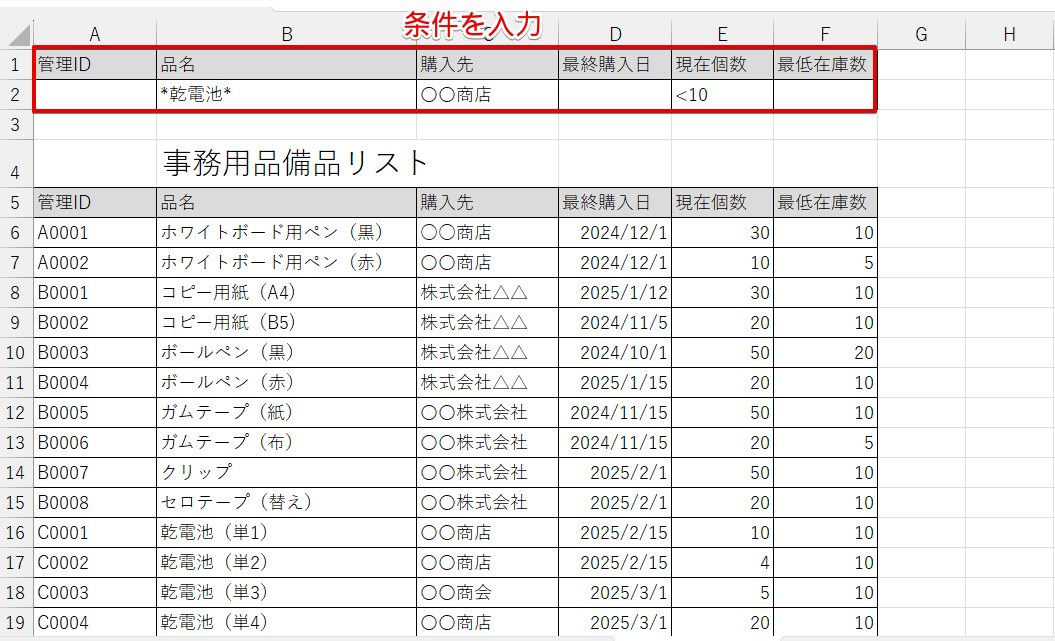
Task: Select the ○○商会 supplier cell in row 18
Action: pyautogui.click(x=487, y=593)
